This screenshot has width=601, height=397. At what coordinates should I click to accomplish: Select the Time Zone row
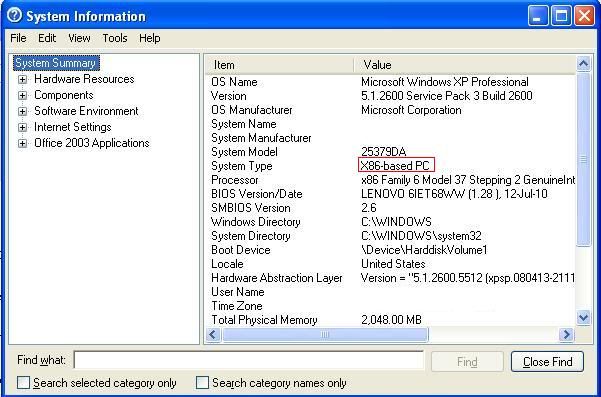click(x=391, y=306)
